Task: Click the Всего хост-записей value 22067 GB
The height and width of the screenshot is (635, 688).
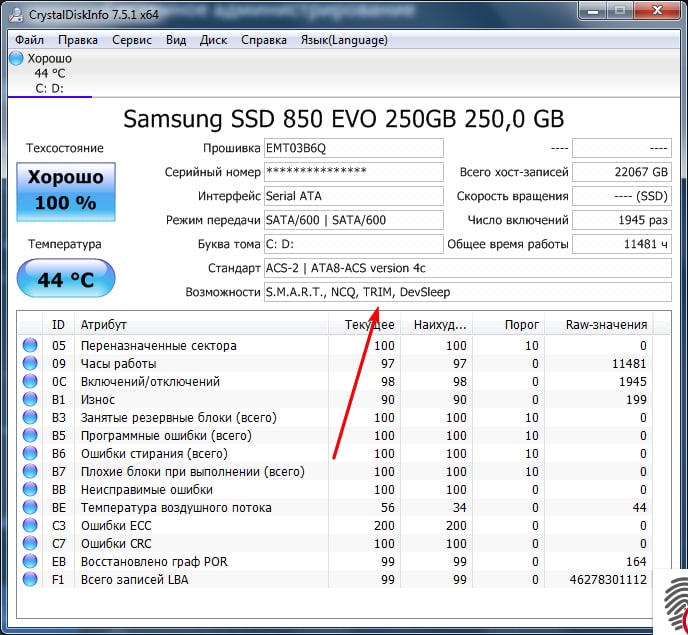Action: pos(622,172)
